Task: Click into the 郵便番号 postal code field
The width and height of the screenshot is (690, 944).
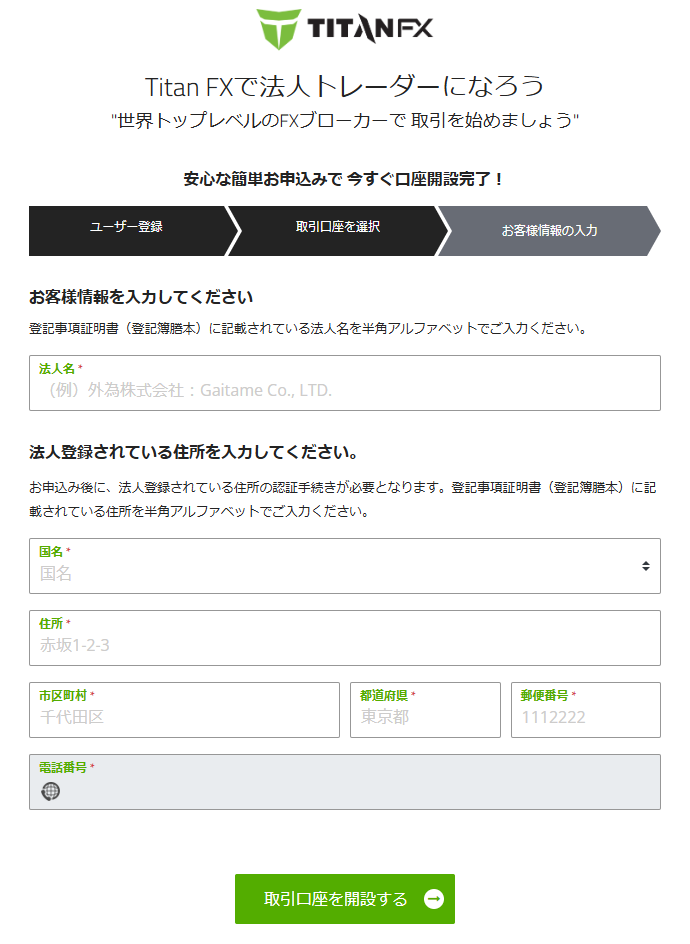Action: (586, 710)
